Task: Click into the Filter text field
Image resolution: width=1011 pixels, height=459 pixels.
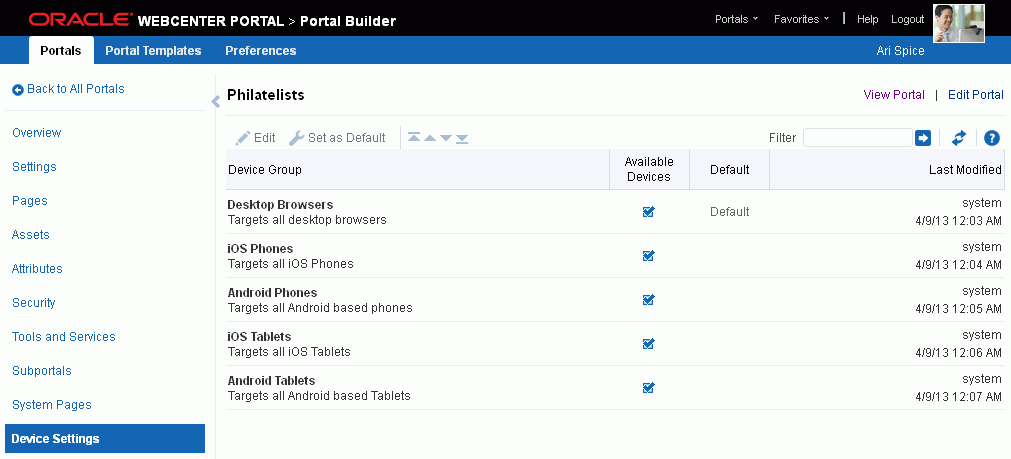Action: [x=858, y=137]
